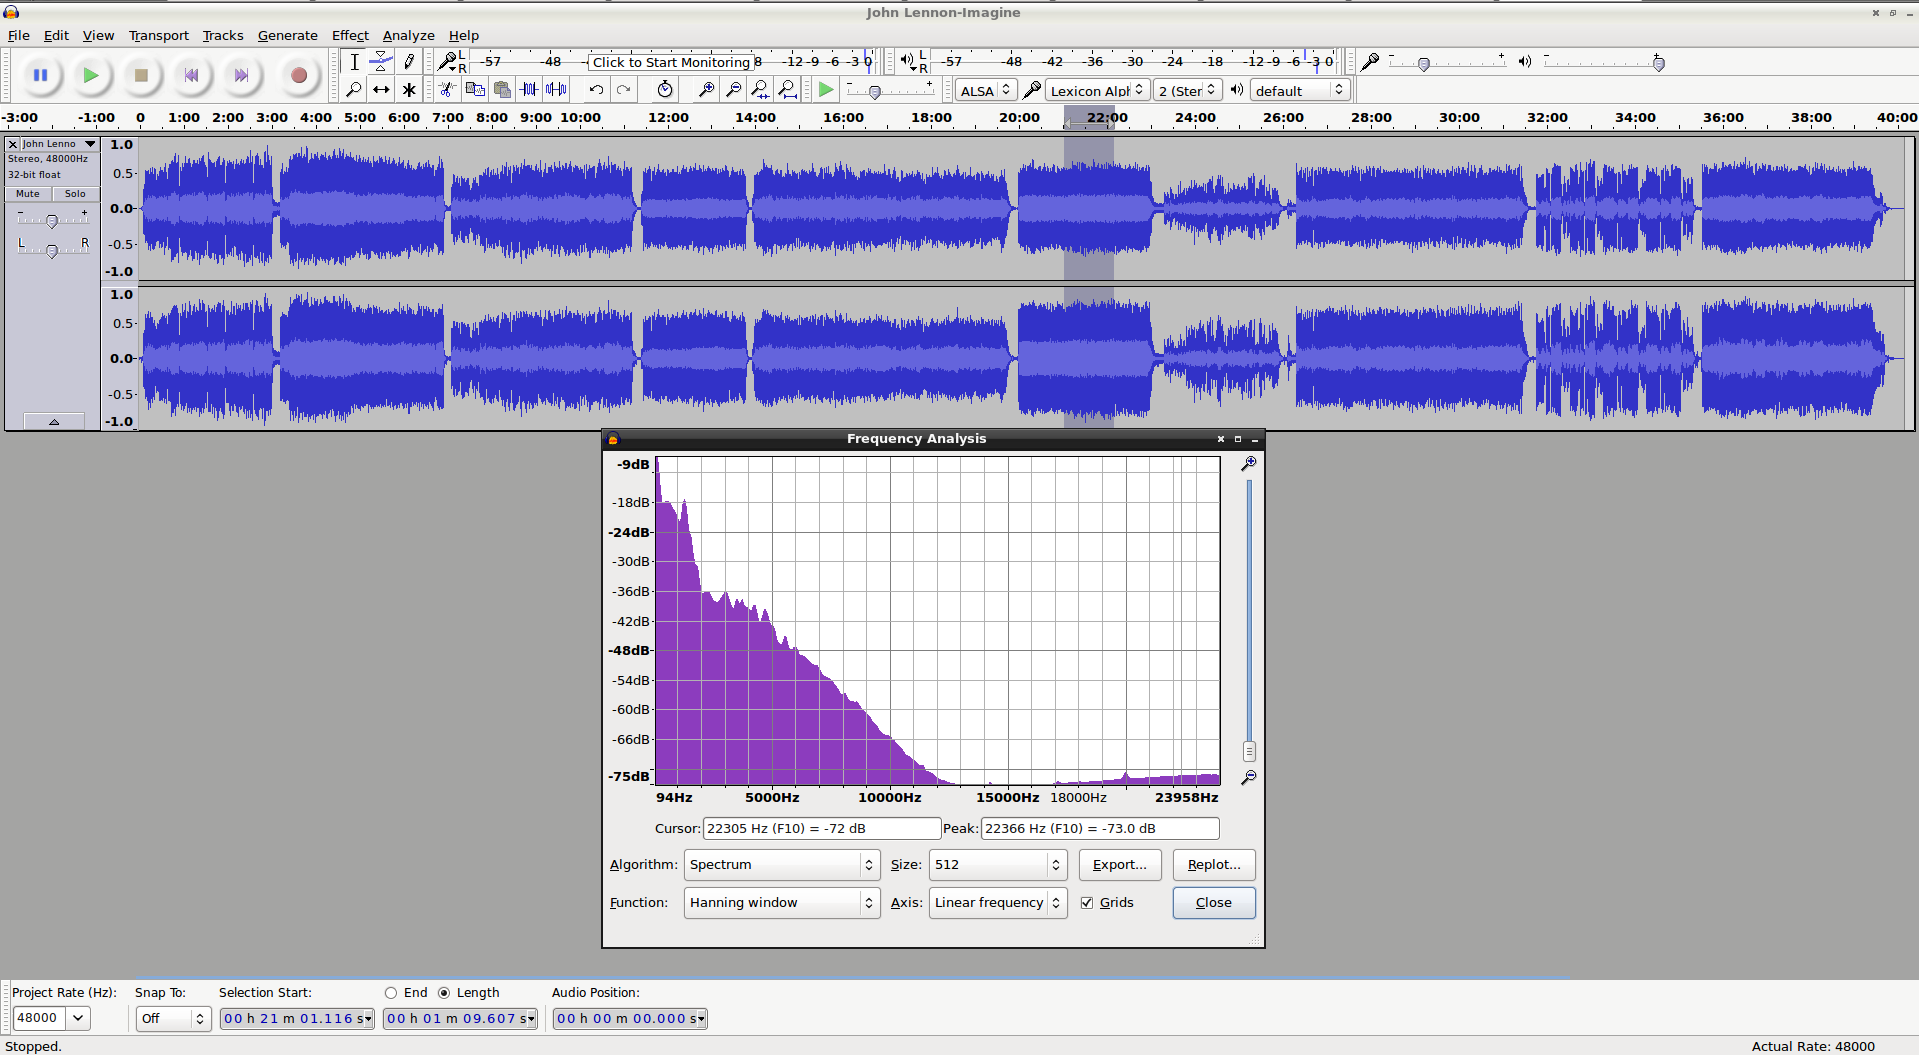1919x1055 pixels.
Task: Close the Frequency Analysis dialog via Close button
Action: click(1214, 903)
